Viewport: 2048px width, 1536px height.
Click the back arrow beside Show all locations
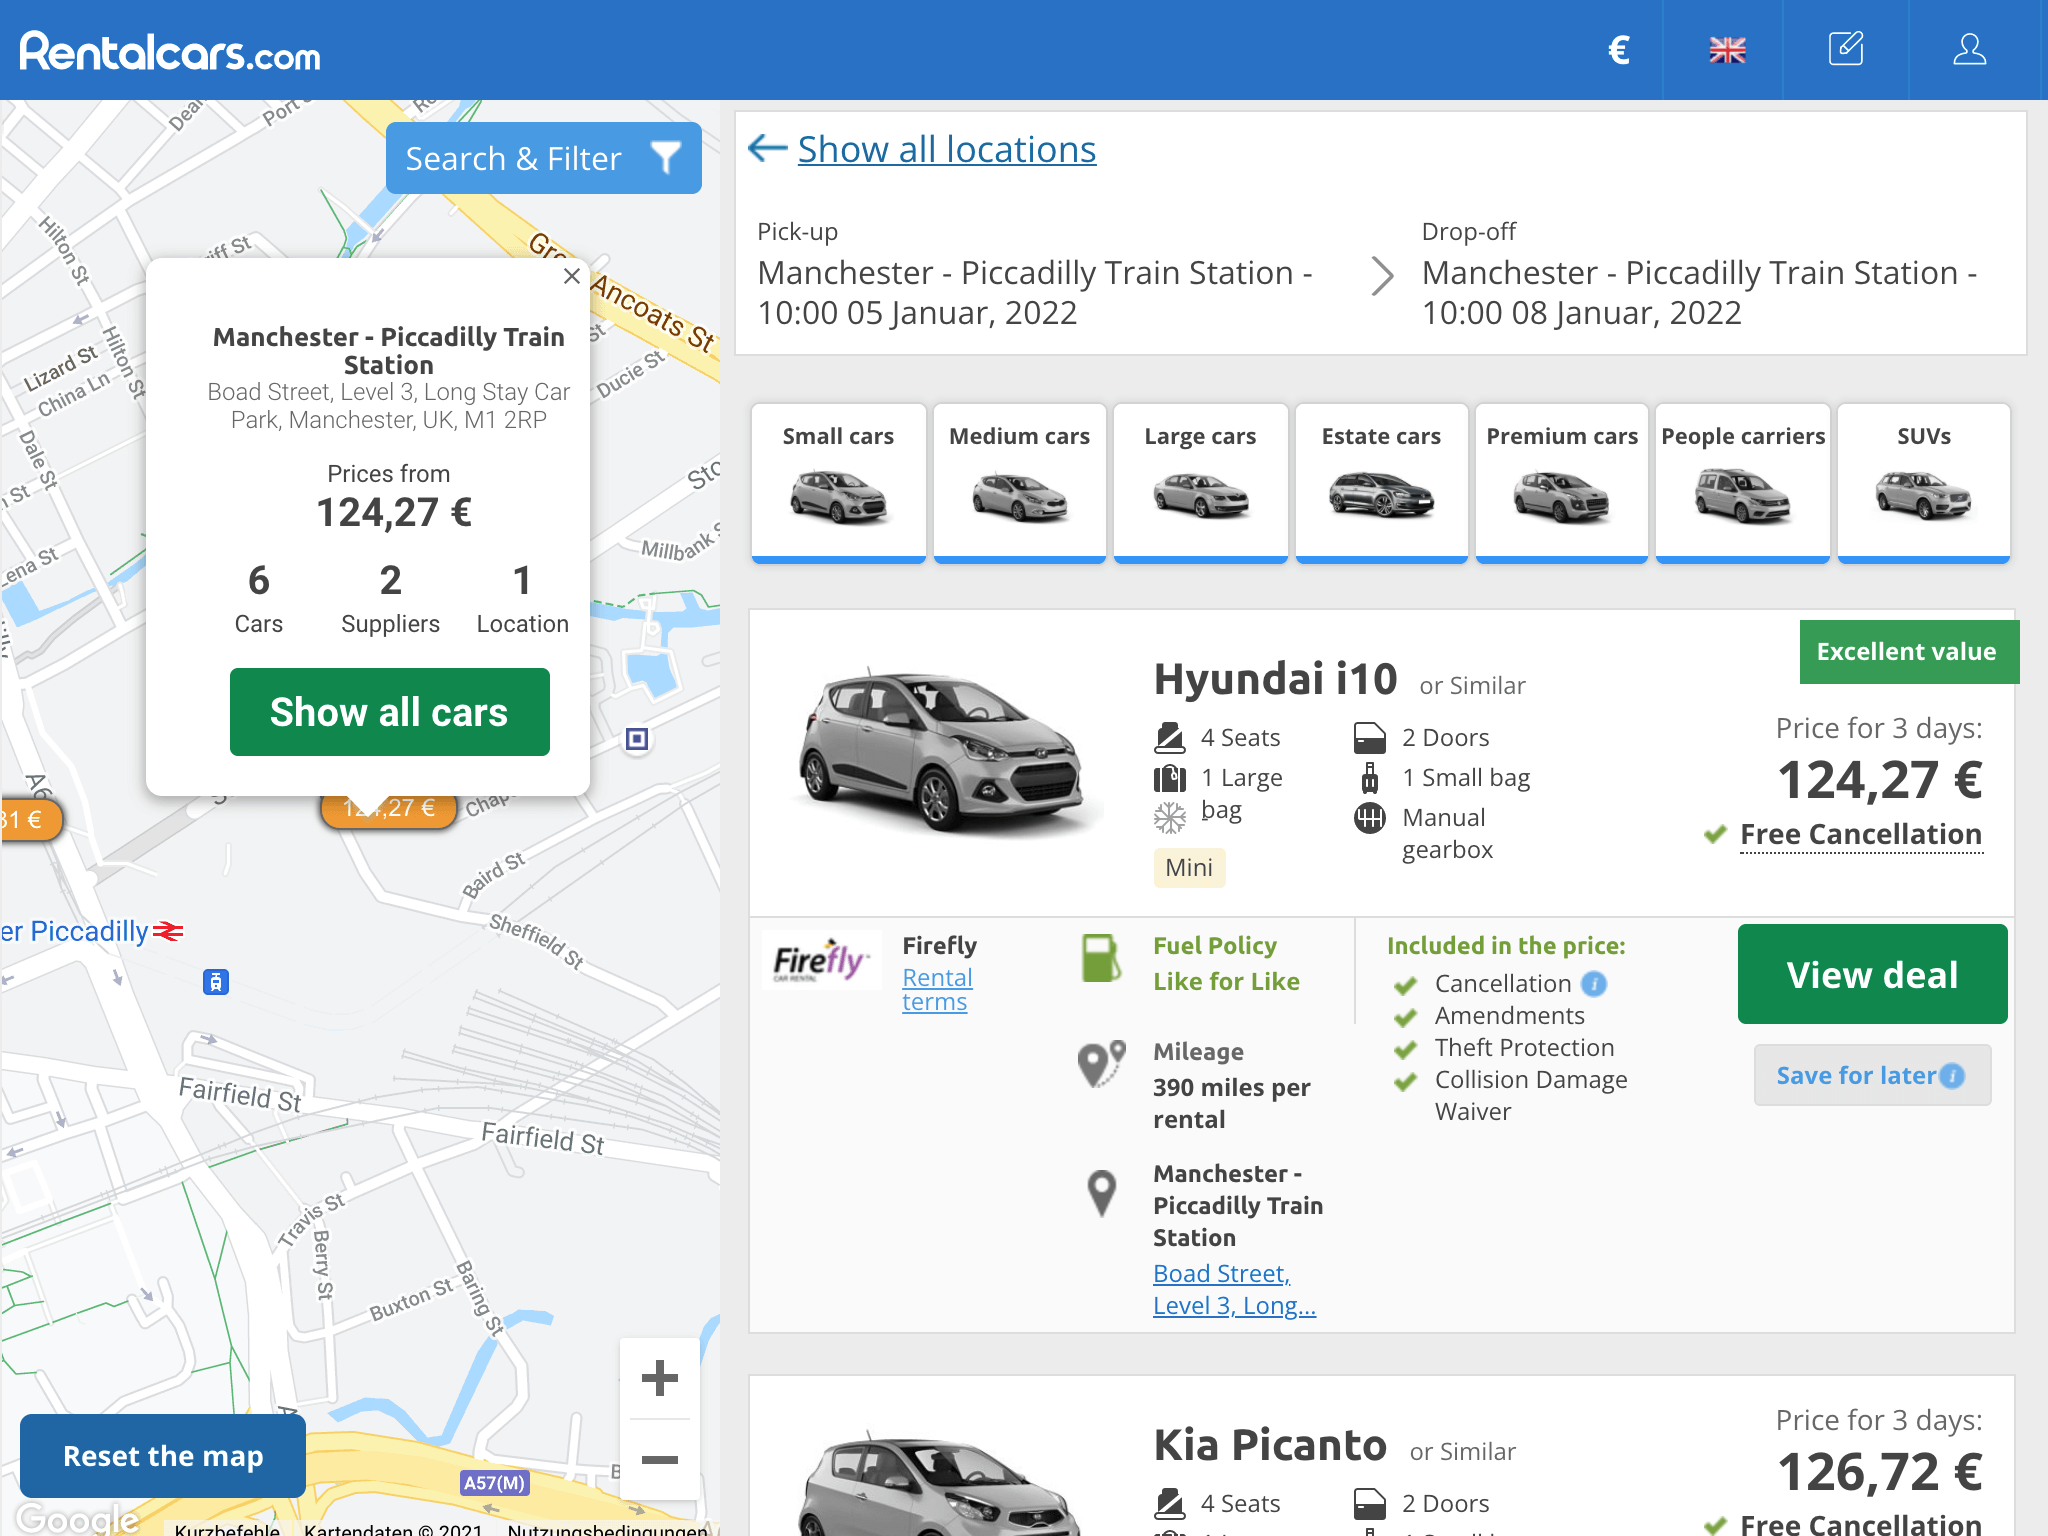tap(767, 149)
